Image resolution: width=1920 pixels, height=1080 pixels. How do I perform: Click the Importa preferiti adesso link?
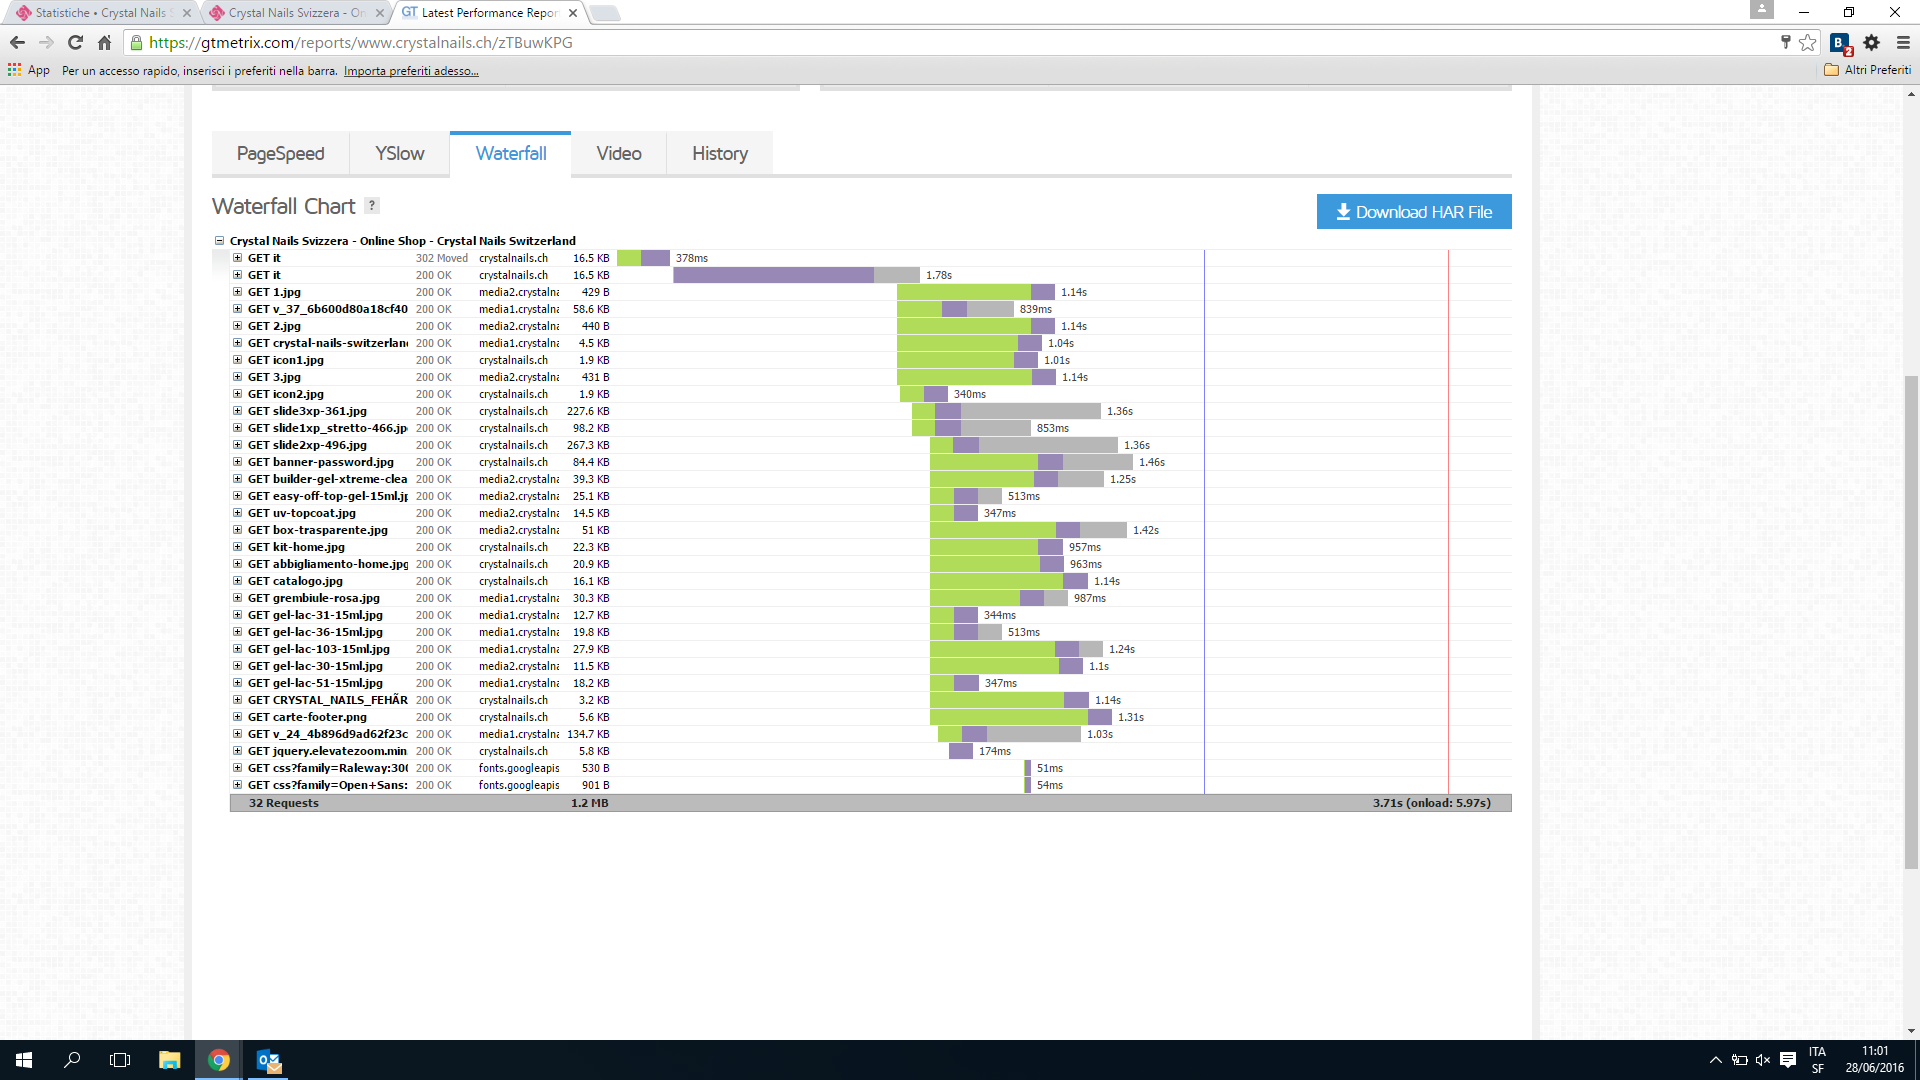tap(411, 71)
